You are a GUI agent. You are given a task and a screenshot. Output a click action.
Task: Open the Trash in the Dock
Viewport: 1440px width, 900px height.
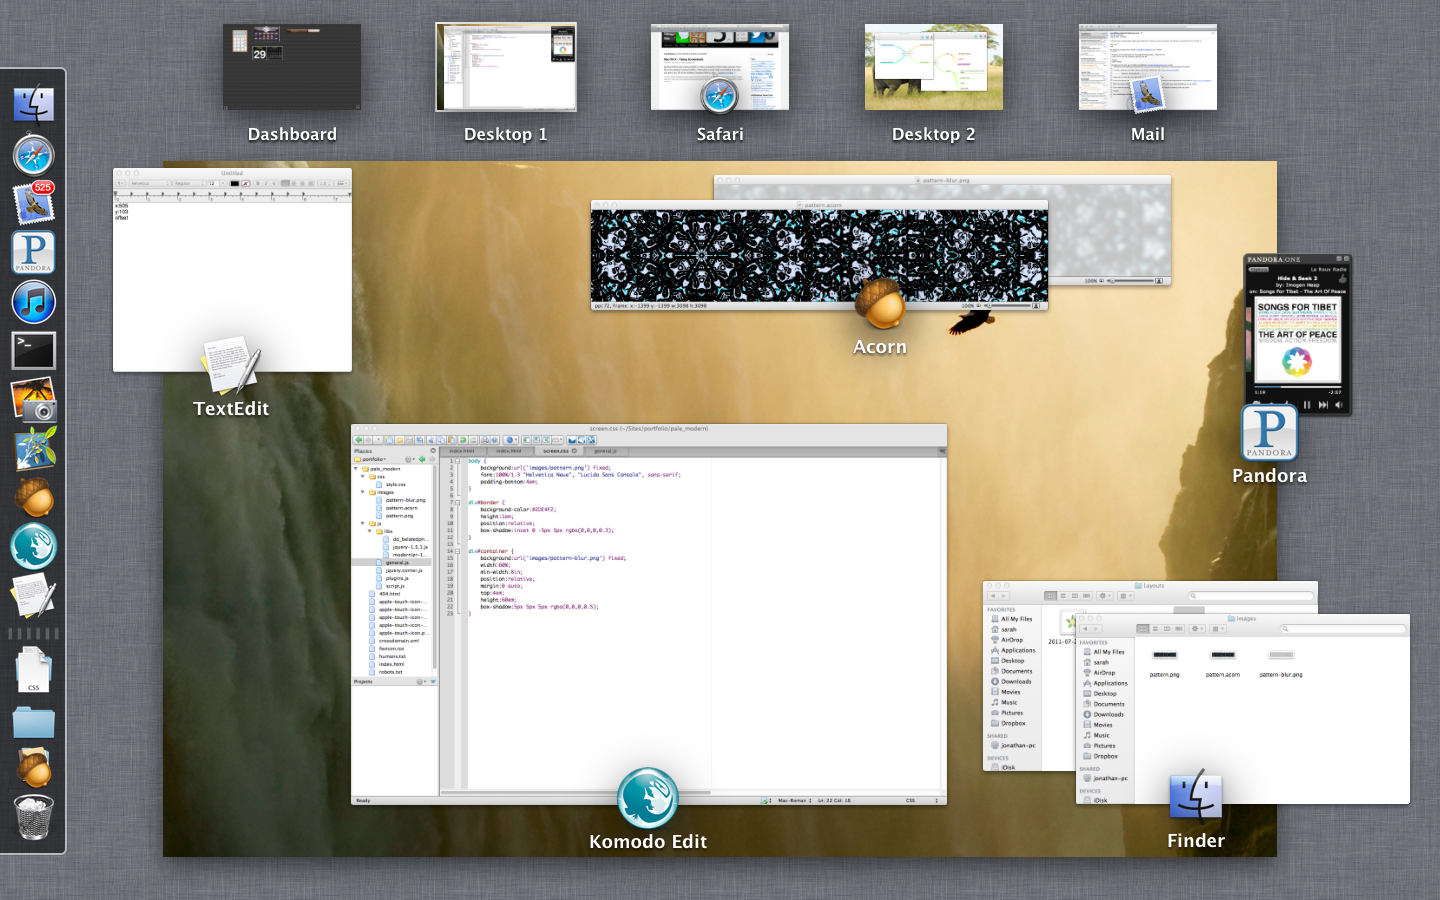33,817
